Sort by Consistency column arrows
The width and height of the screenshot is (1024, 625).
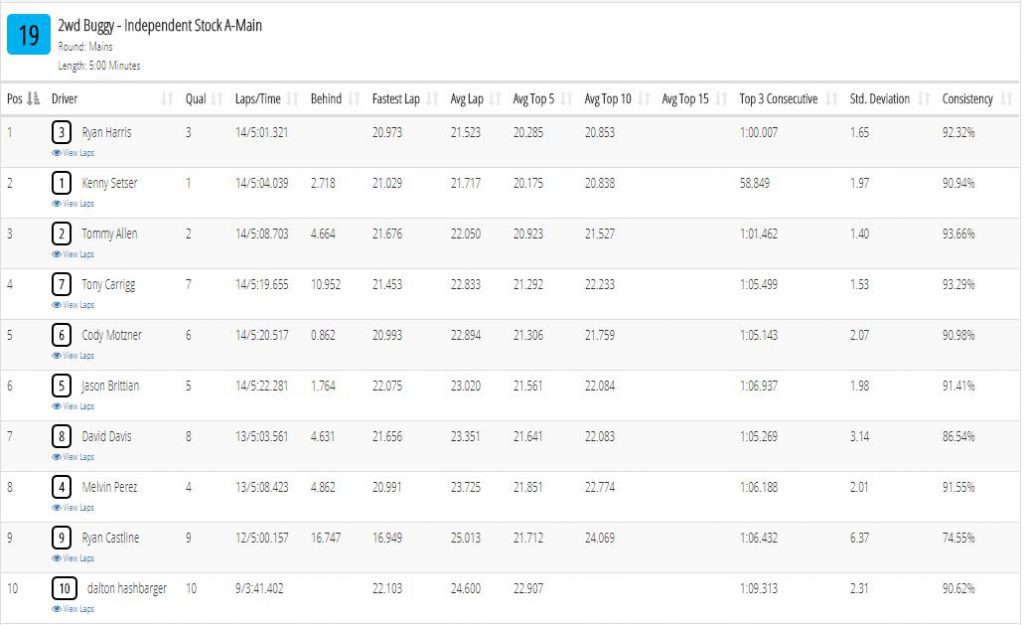click(x=1007, y=99)
